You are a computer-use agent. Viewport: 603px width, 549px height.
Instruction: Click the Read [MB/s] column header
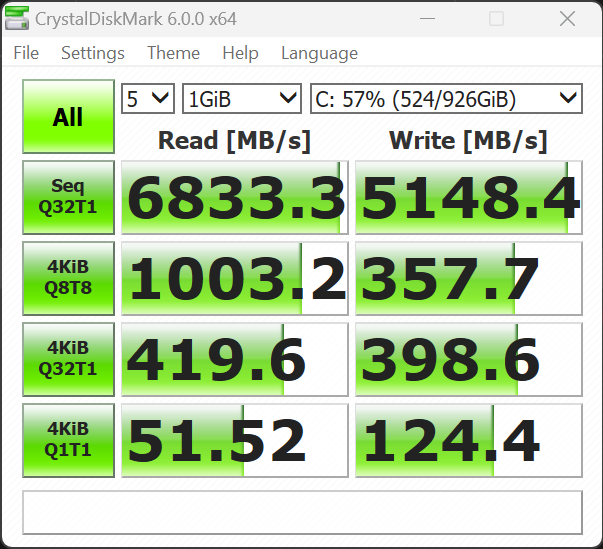point(234,141)
